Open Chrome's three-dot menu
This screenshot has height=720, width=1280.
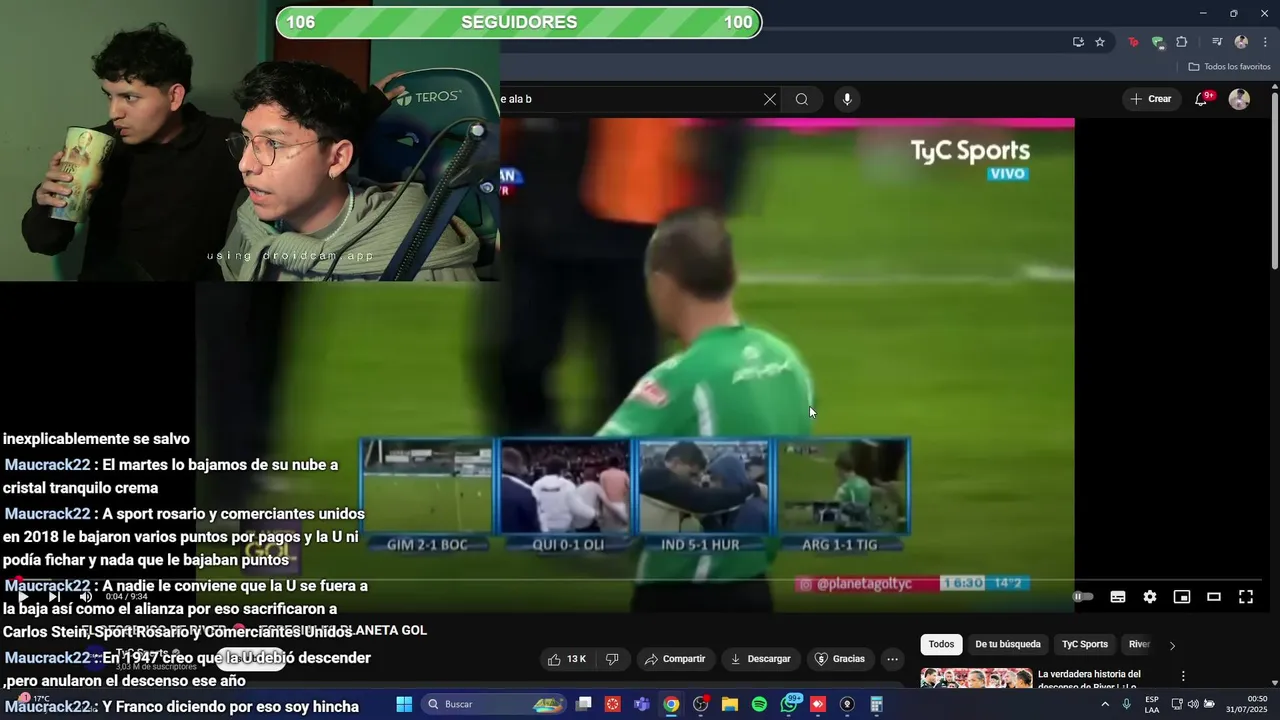tap(1266, 42)
